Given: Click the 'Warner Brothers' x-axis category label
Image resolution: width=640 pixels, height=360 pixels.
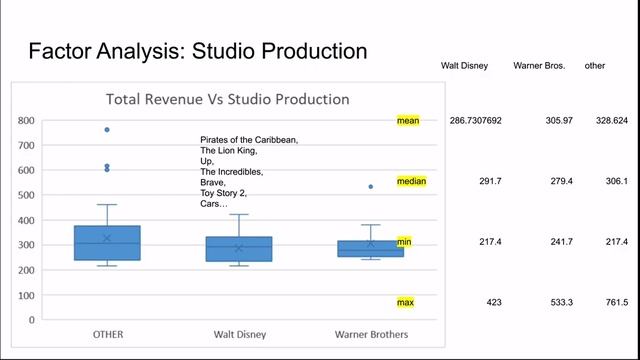Looking at the screenshot, I should coord(371,334).
